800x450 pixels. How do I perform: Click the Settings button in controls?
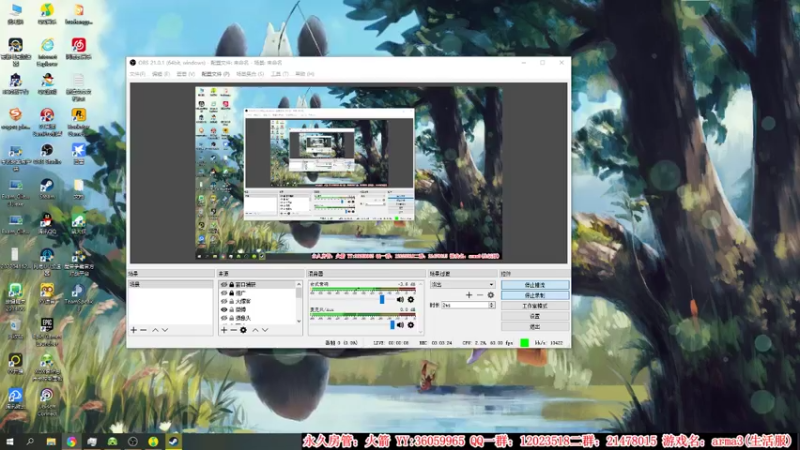(535, 316)
